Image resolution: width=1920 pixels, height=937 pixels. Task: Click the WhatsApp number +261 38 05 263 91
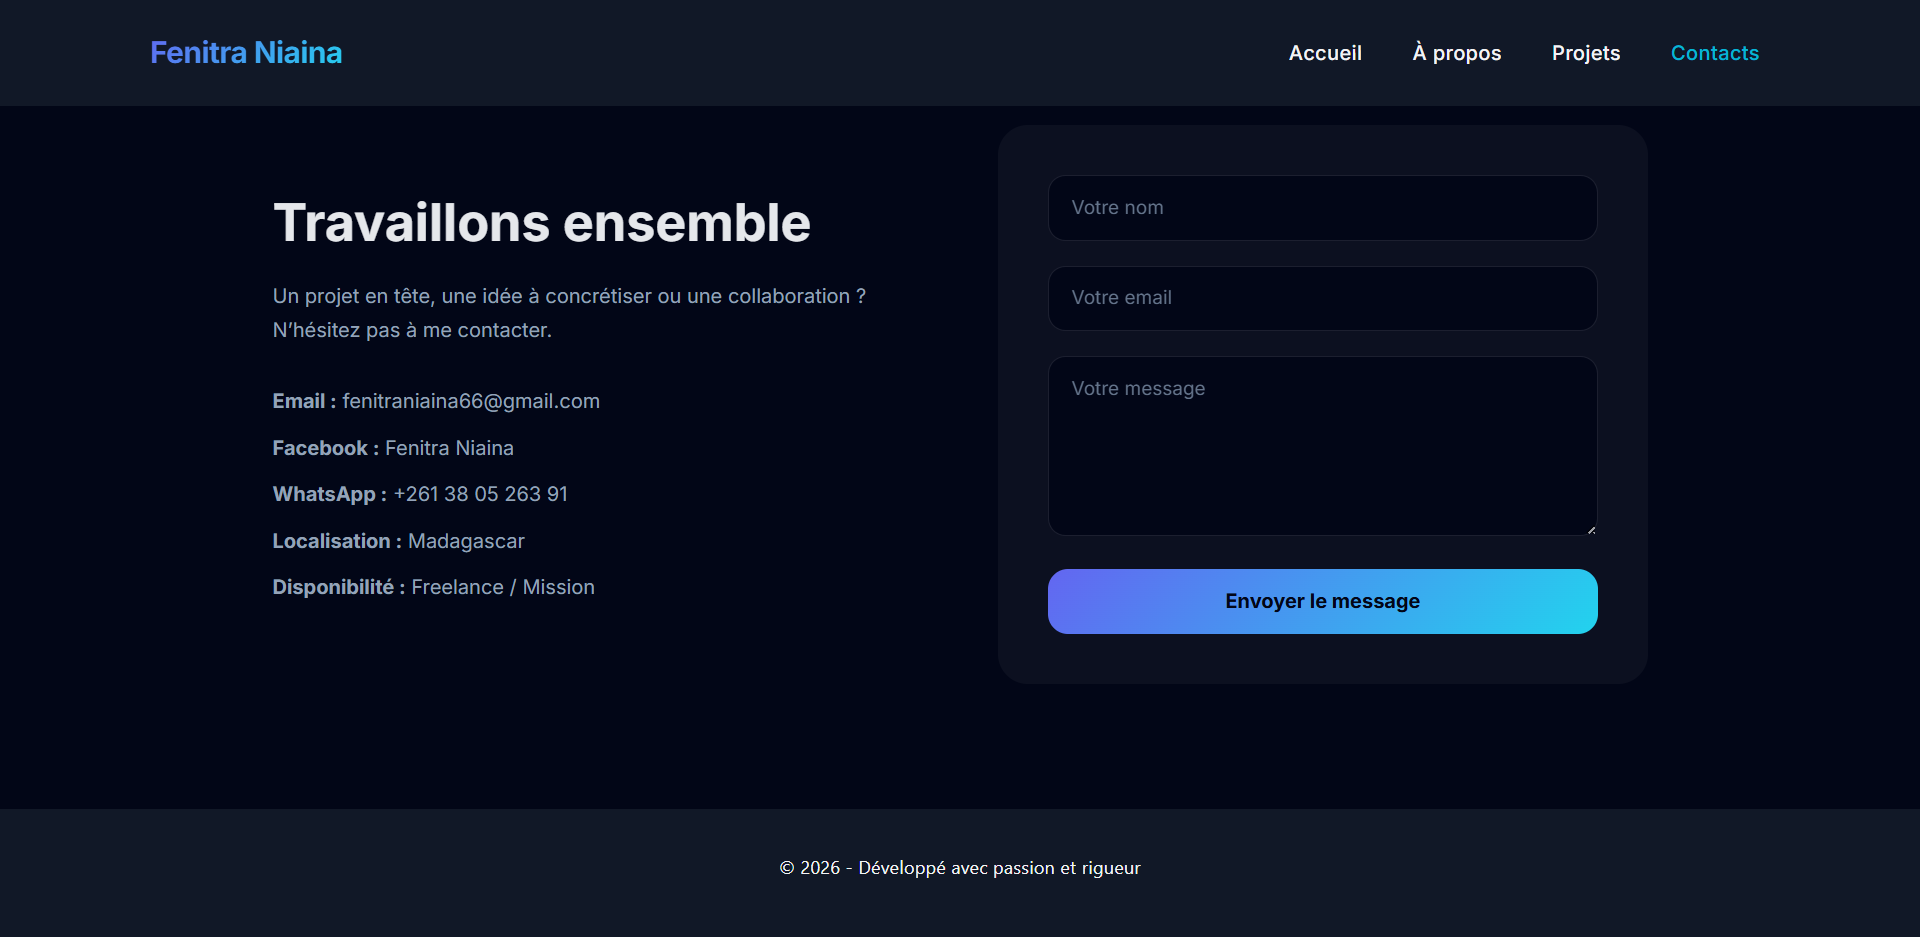click(480, 494)
